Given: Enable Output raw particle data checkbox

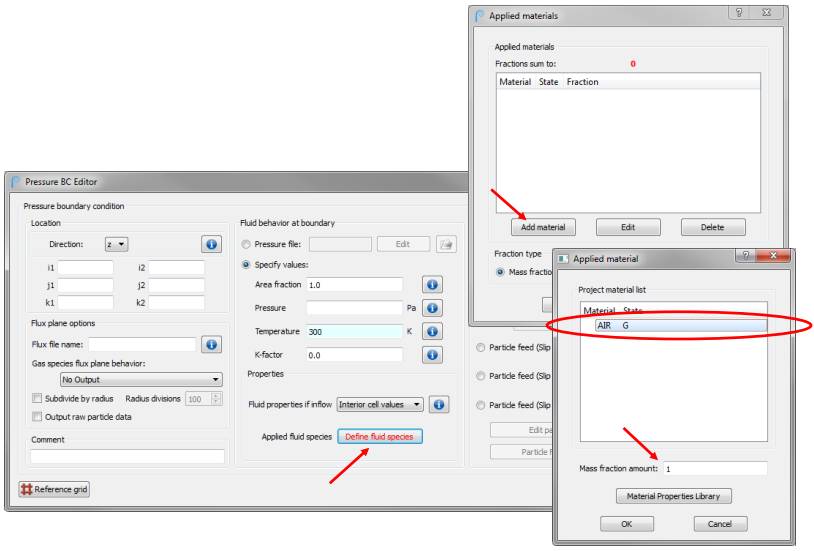Looking at the screenshot, I should (x=37, y=416).
